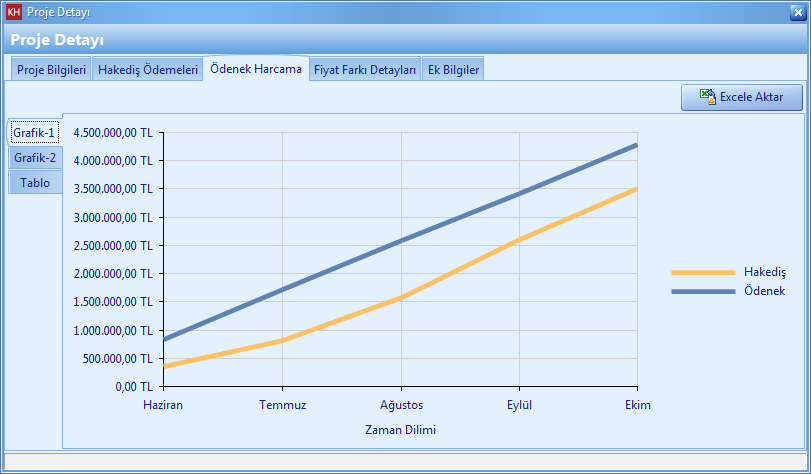Click the Zaman Dilimi axis title
Viewport: 811px width, 474px height.
tap(400, 429)
